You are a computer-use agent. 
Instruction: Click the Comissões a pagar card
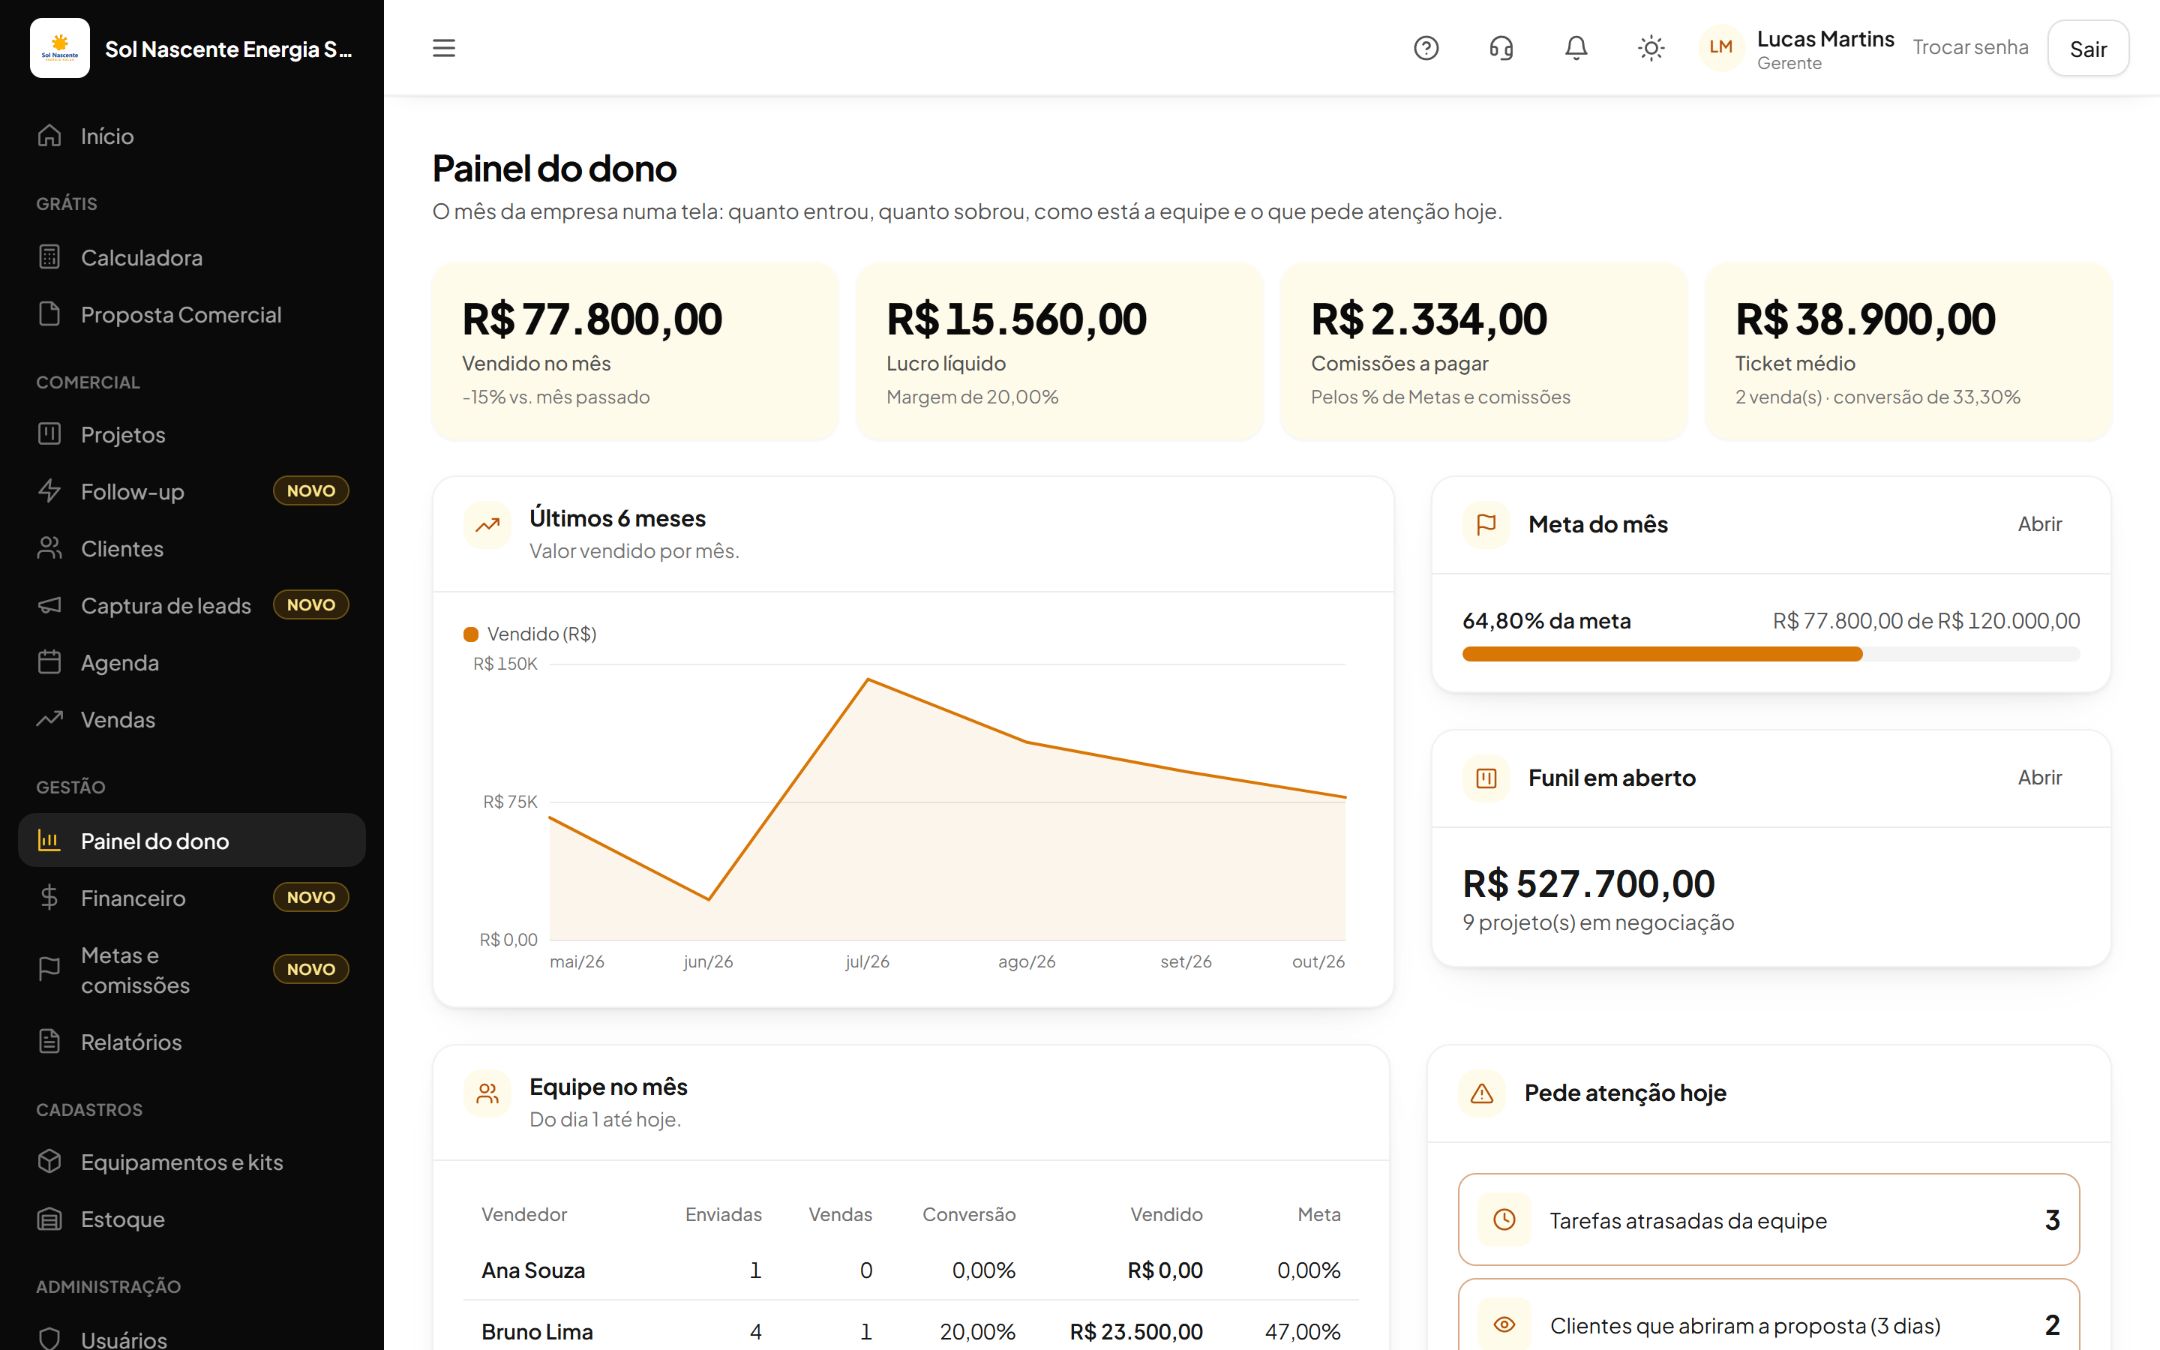click(x=1484, y=352)
